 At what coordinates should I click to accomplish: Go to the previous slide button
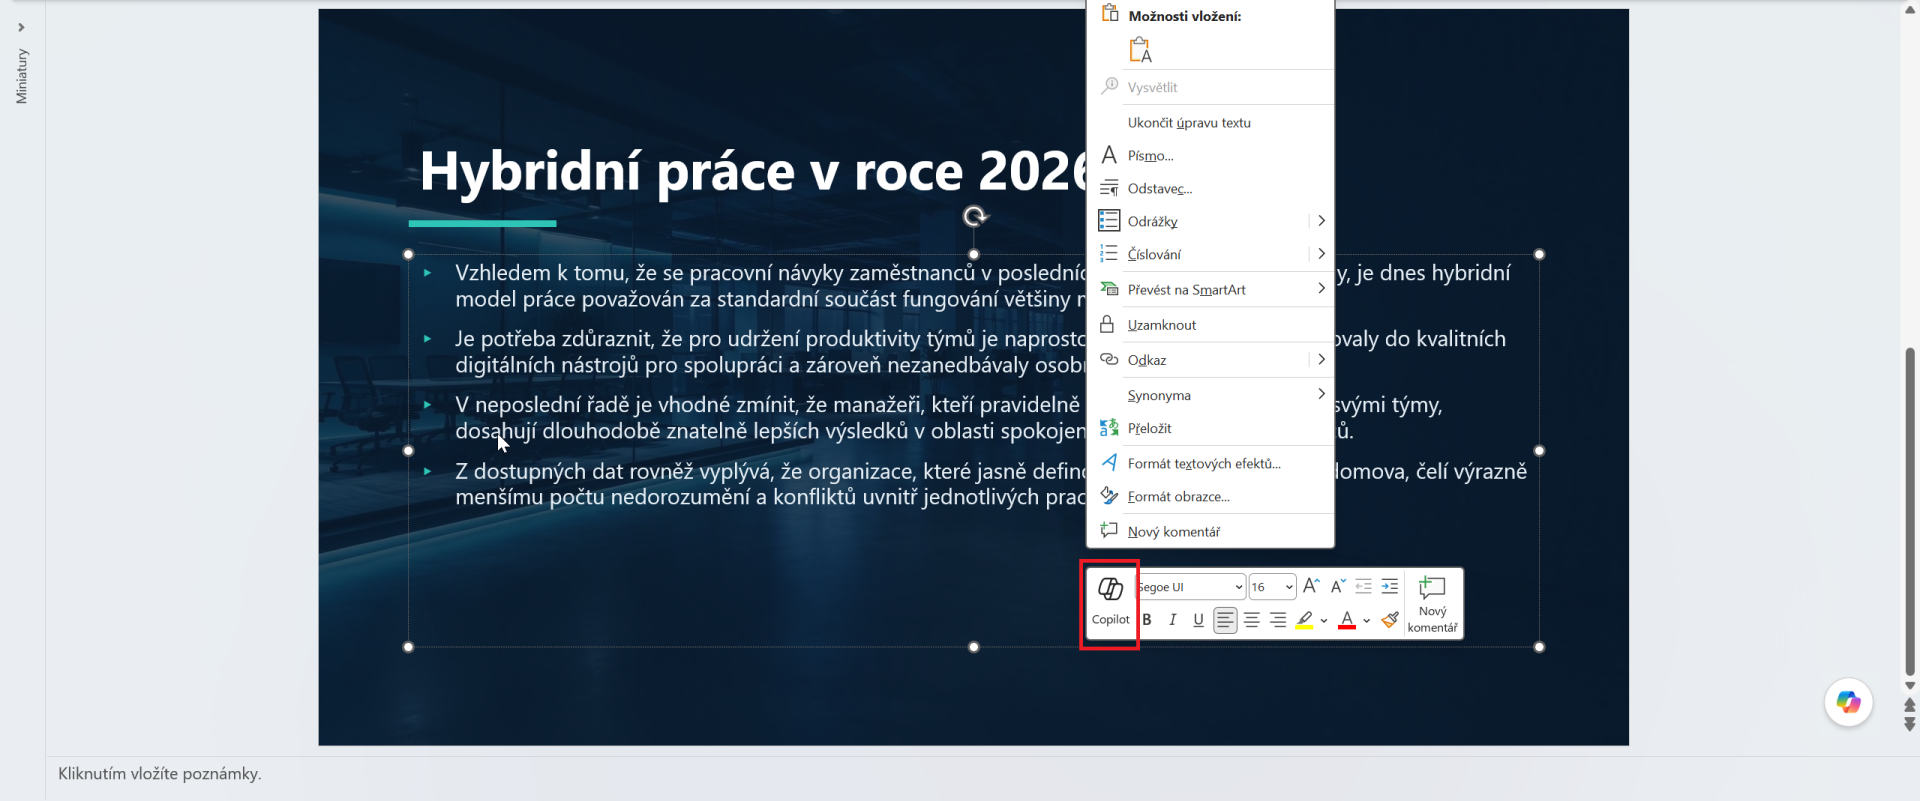click(x=1910, y=706)
